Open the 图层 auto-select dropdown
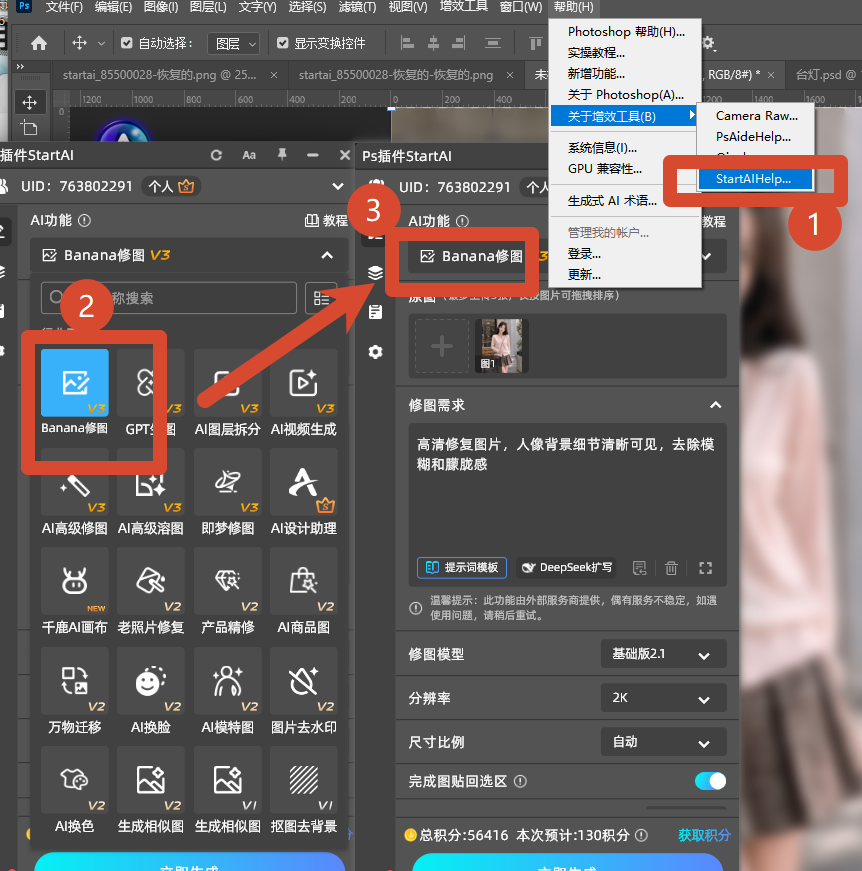The width and height of the screenshot is (862, 871). coord(233,43)
